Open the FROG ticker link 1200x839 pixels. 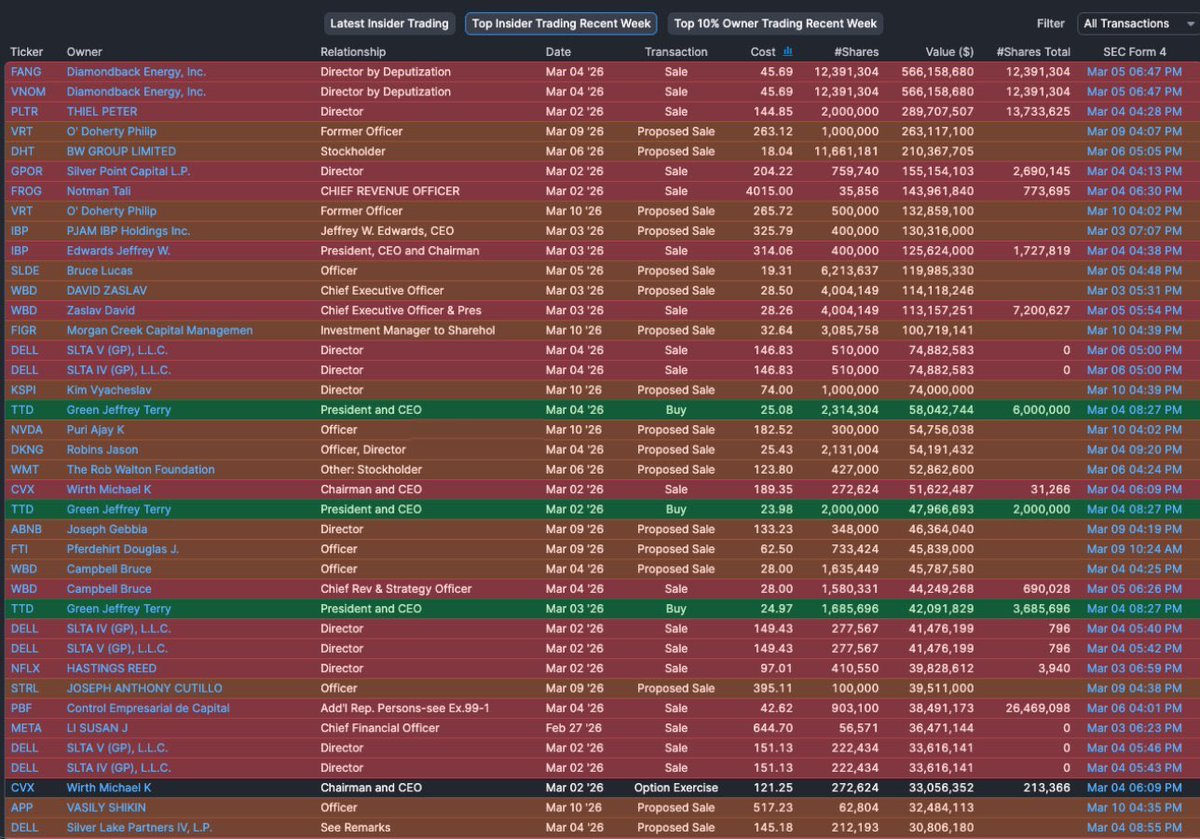(x=25, y=191)
